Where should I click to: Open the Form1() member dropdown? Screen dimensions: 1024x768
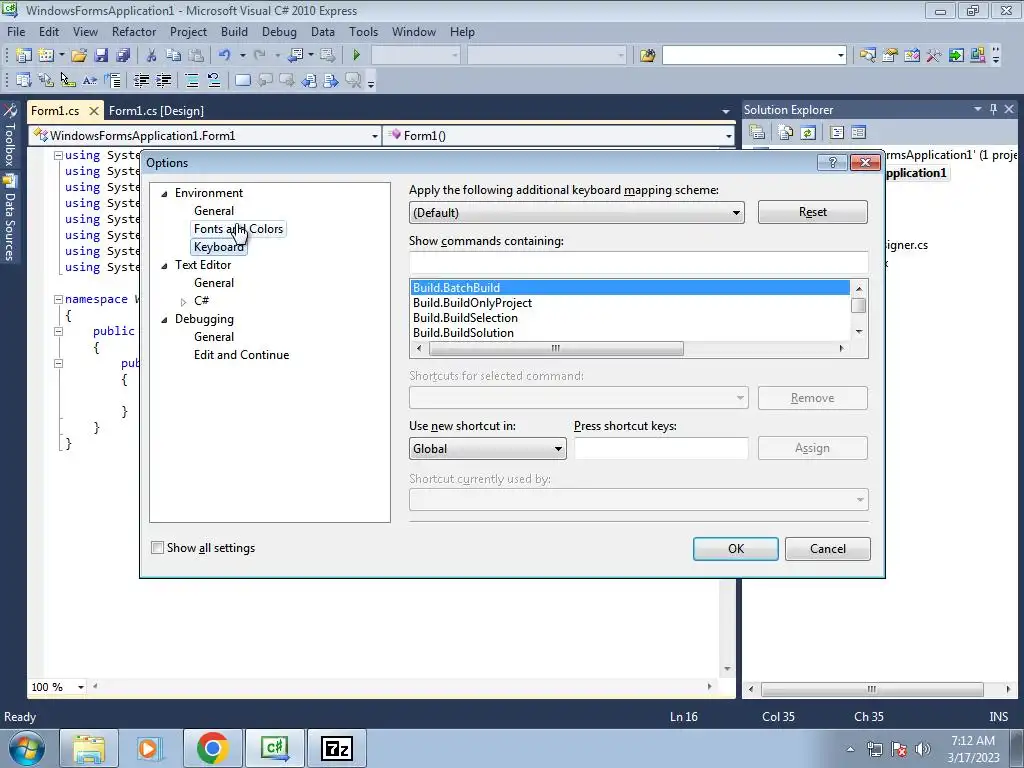(x=728, y=136)
